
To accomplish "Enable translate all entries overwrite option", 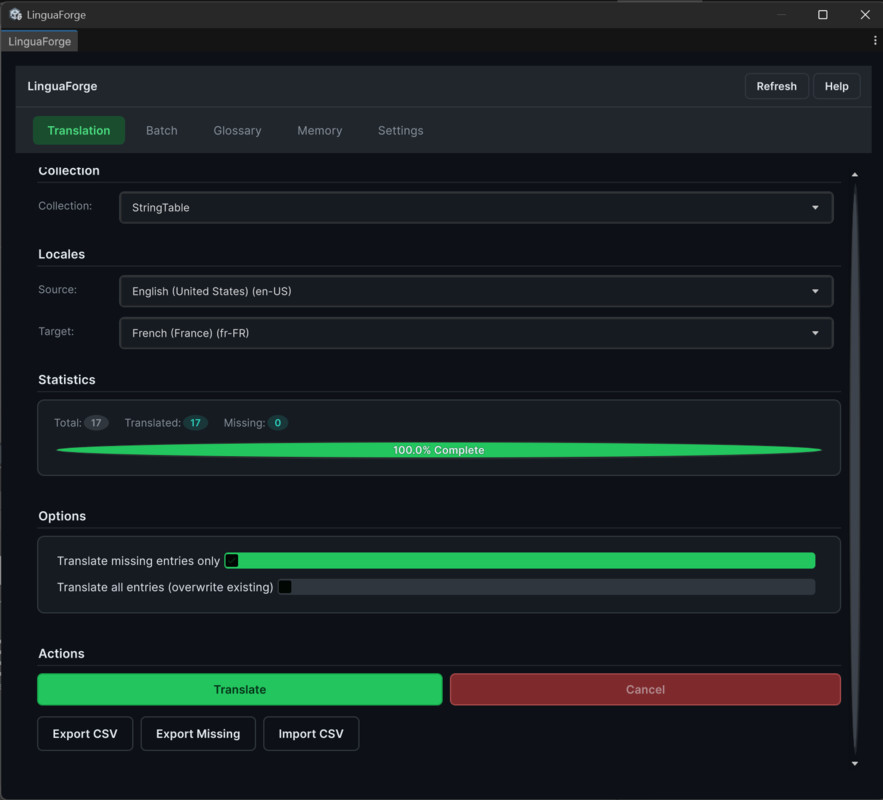I will (285, 586).
